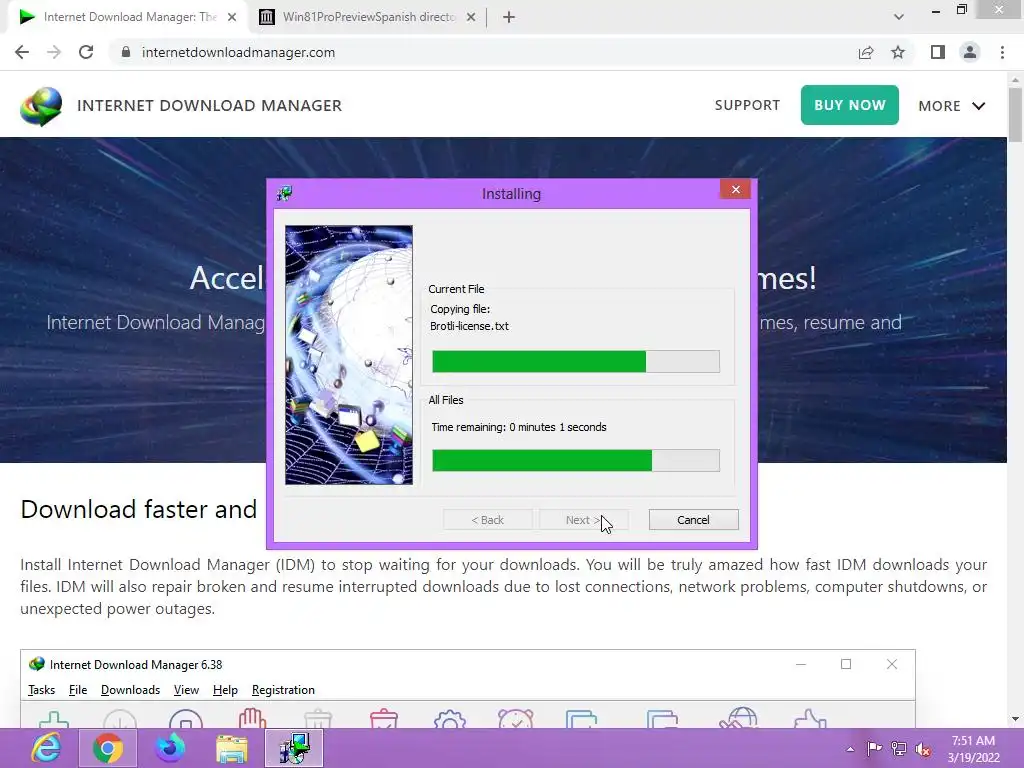Open Chrome's three-dot menu
Screen dimensions: 1024x768
point(1002,52)
